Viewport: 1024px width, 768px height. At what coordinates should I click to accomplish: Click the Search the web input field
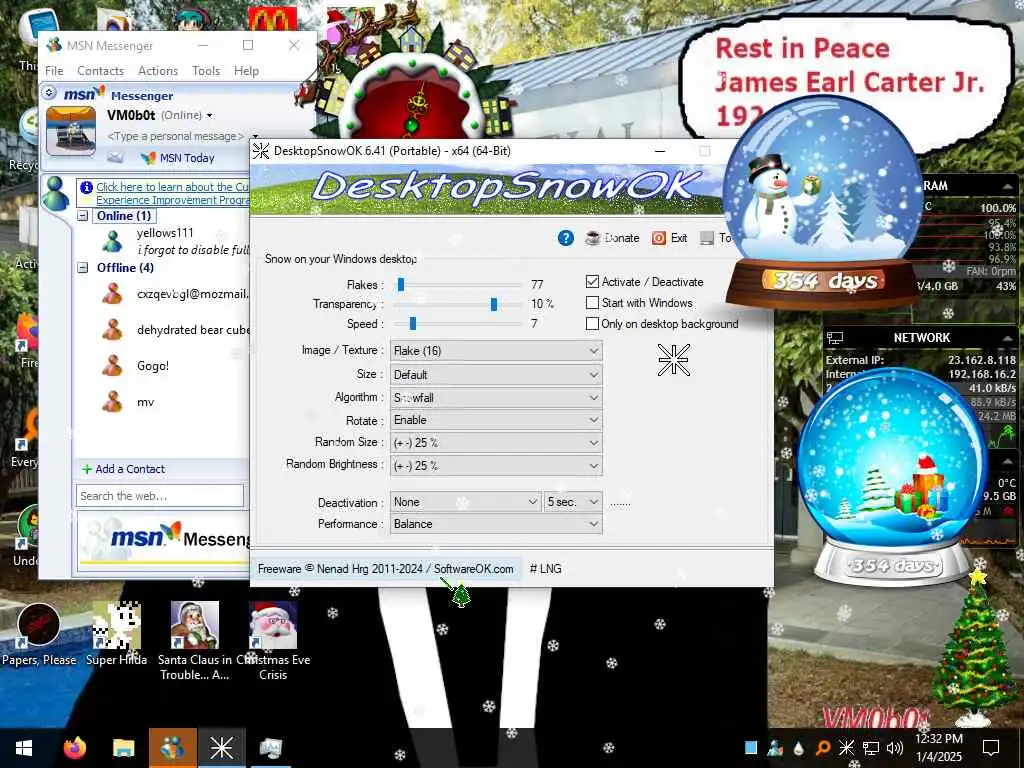coord(160,496)
